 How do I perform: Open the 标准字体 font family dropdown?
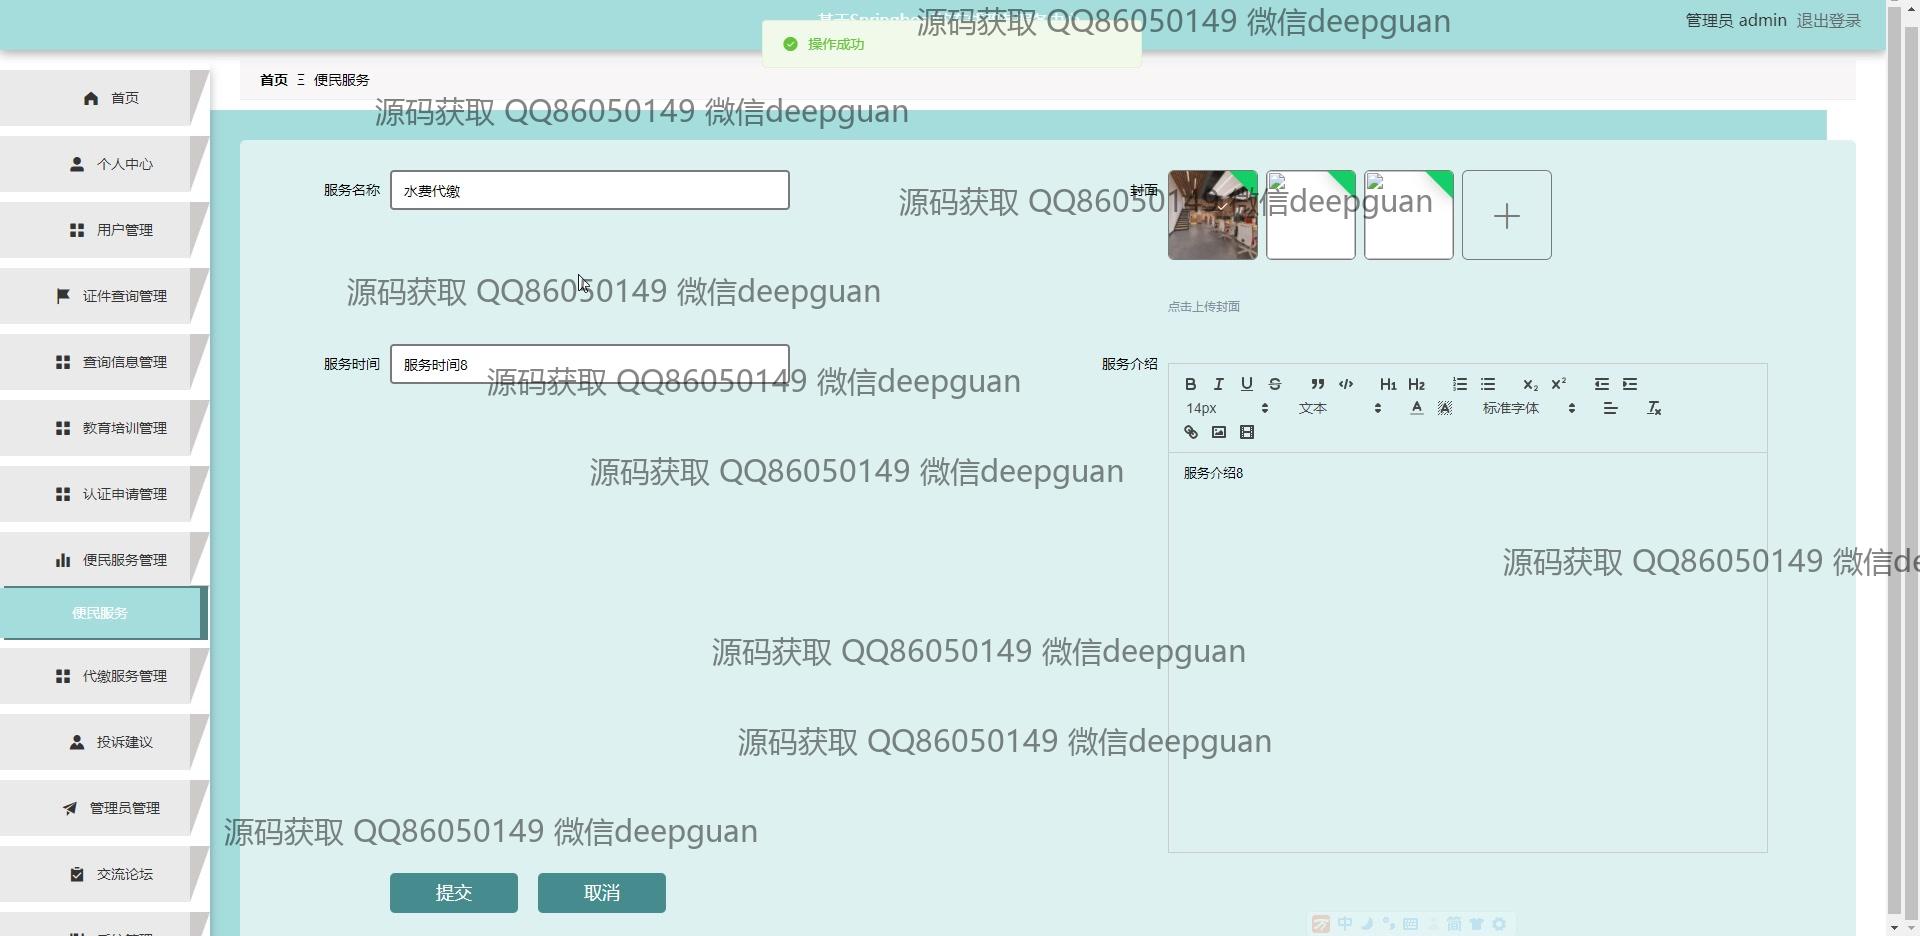[1529, 408]
